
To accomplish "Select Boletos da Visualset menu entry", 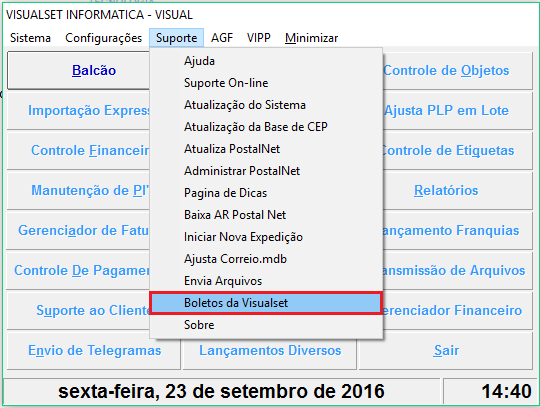I will click(266, 303).
